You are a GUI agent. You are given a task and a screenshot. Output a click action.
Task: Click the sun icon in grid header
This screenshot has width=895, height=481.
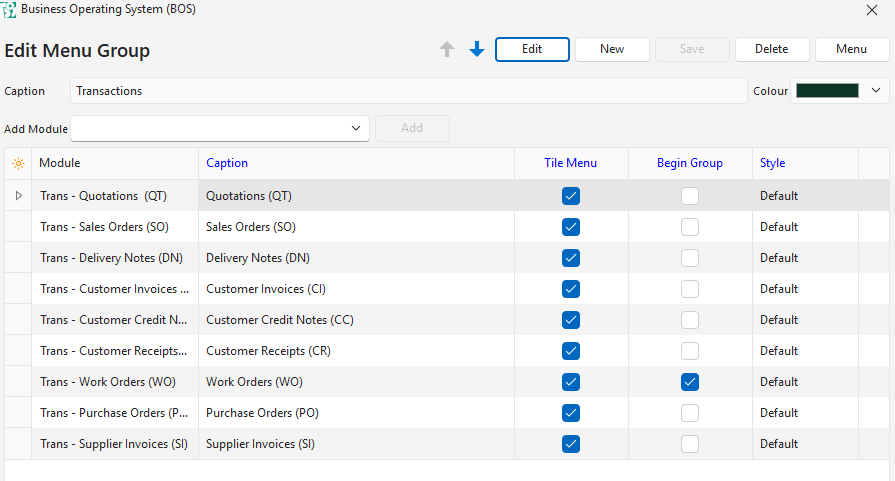tap(18, 163)
